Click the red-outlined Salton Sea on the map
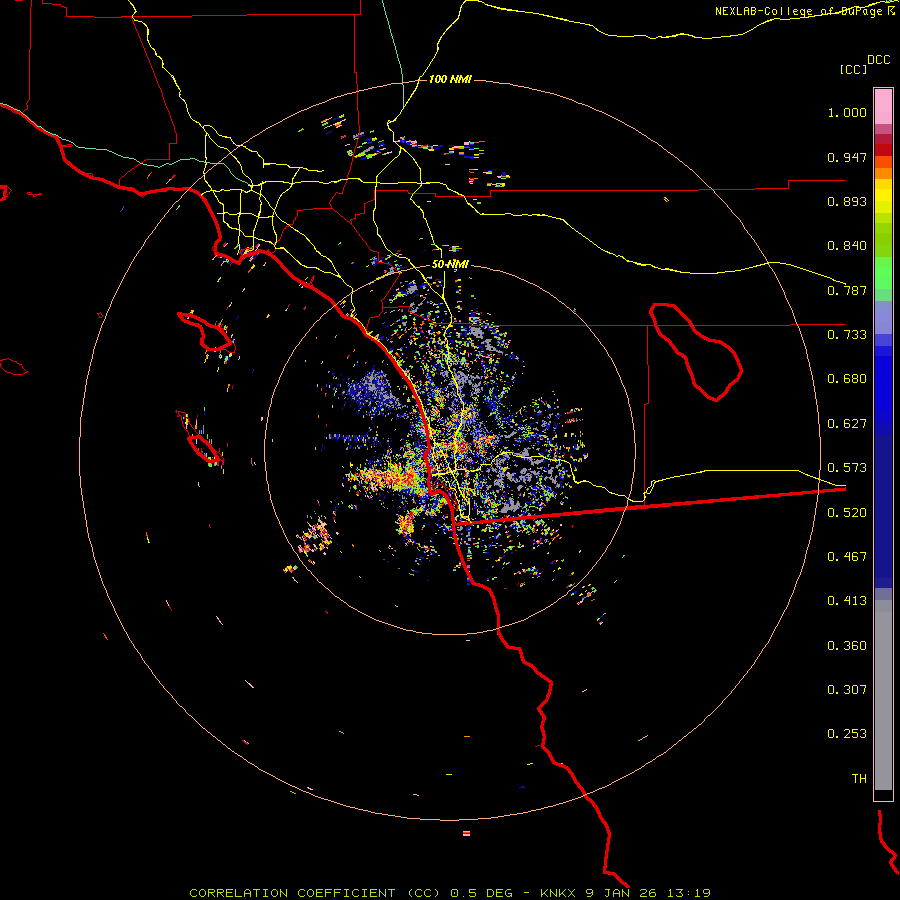This screenshot has height=900, width=900. pos(696,352)
